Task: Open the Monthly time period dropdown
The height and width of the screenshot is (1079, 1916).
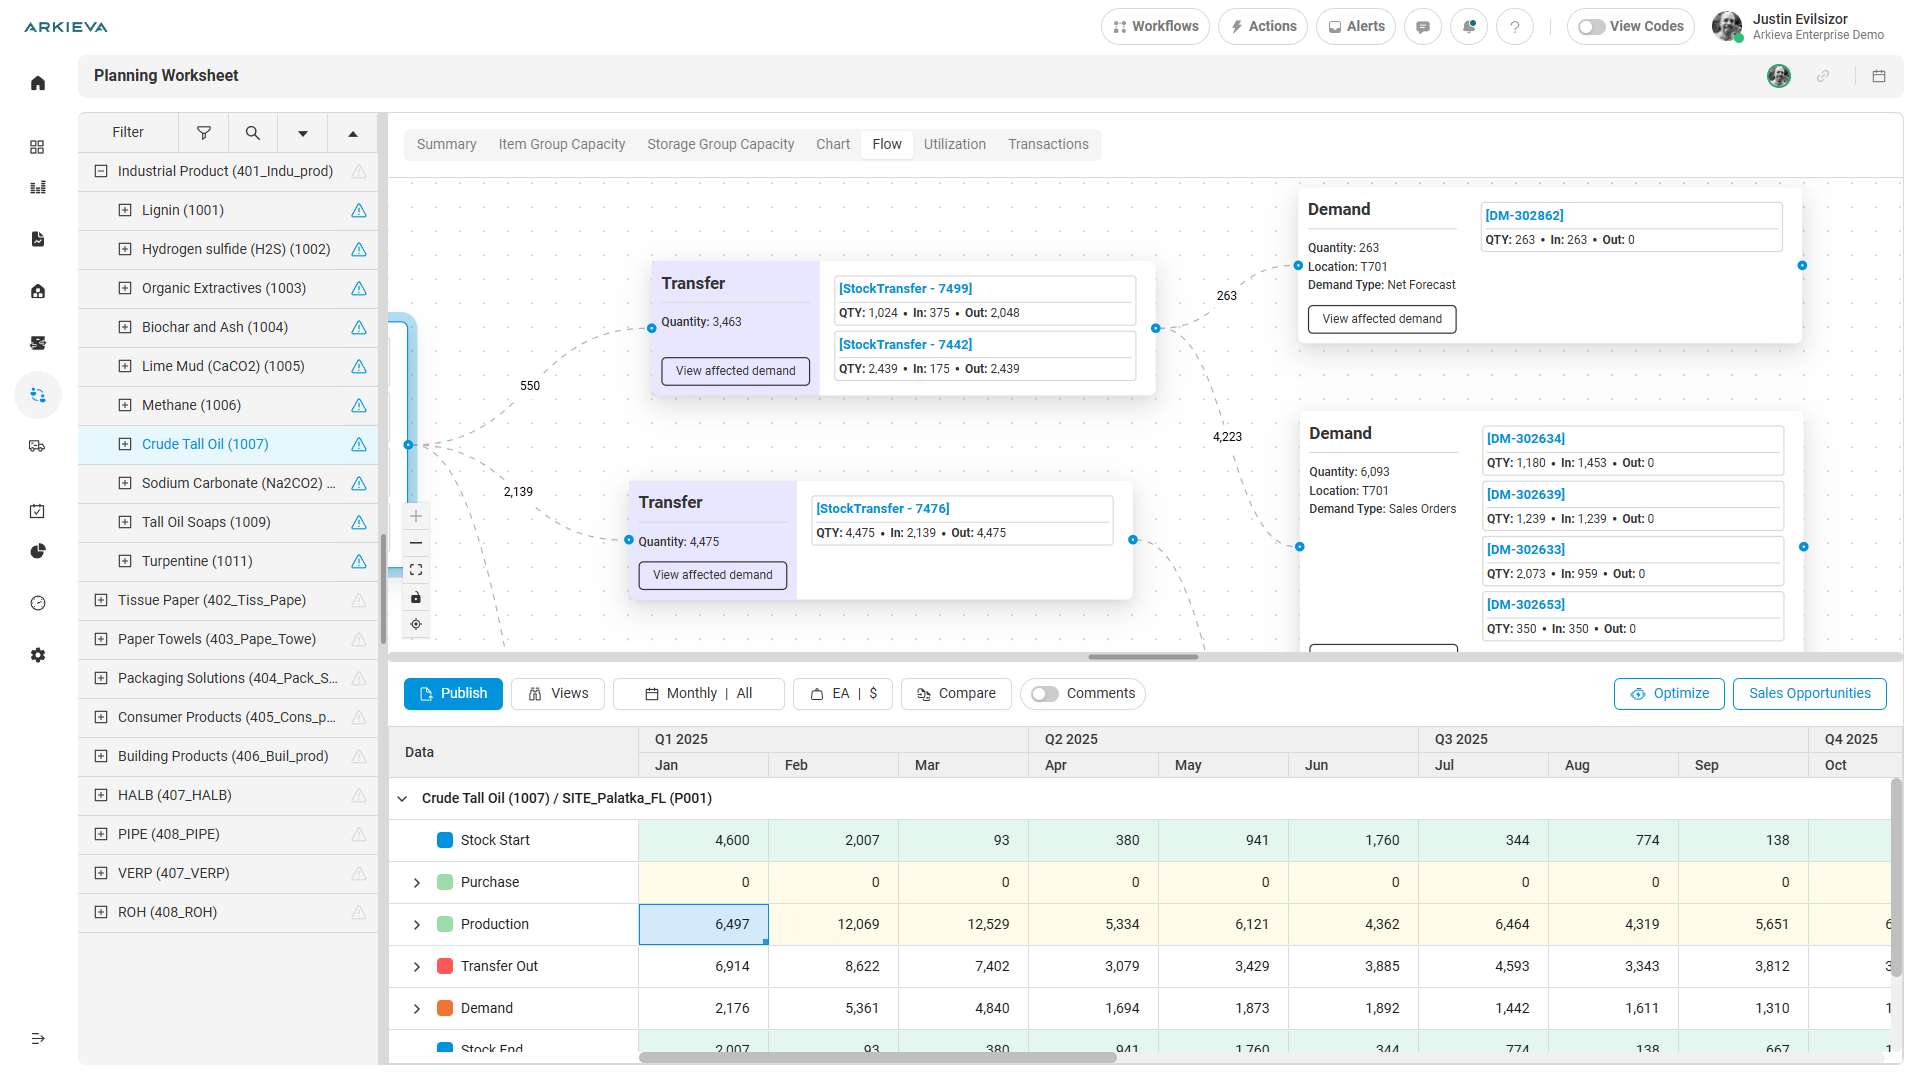Action: coord(691,694)
